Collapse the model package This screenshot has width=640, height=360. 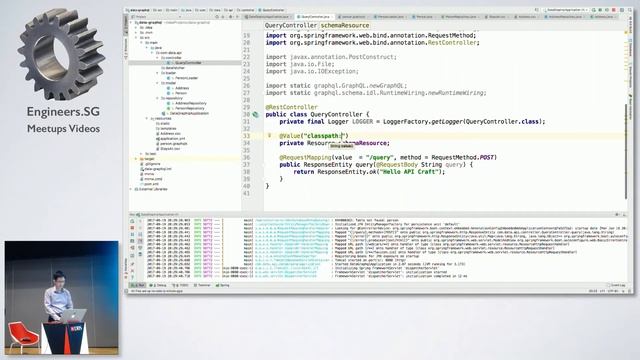pyautogui.click(x=157, y=83)
